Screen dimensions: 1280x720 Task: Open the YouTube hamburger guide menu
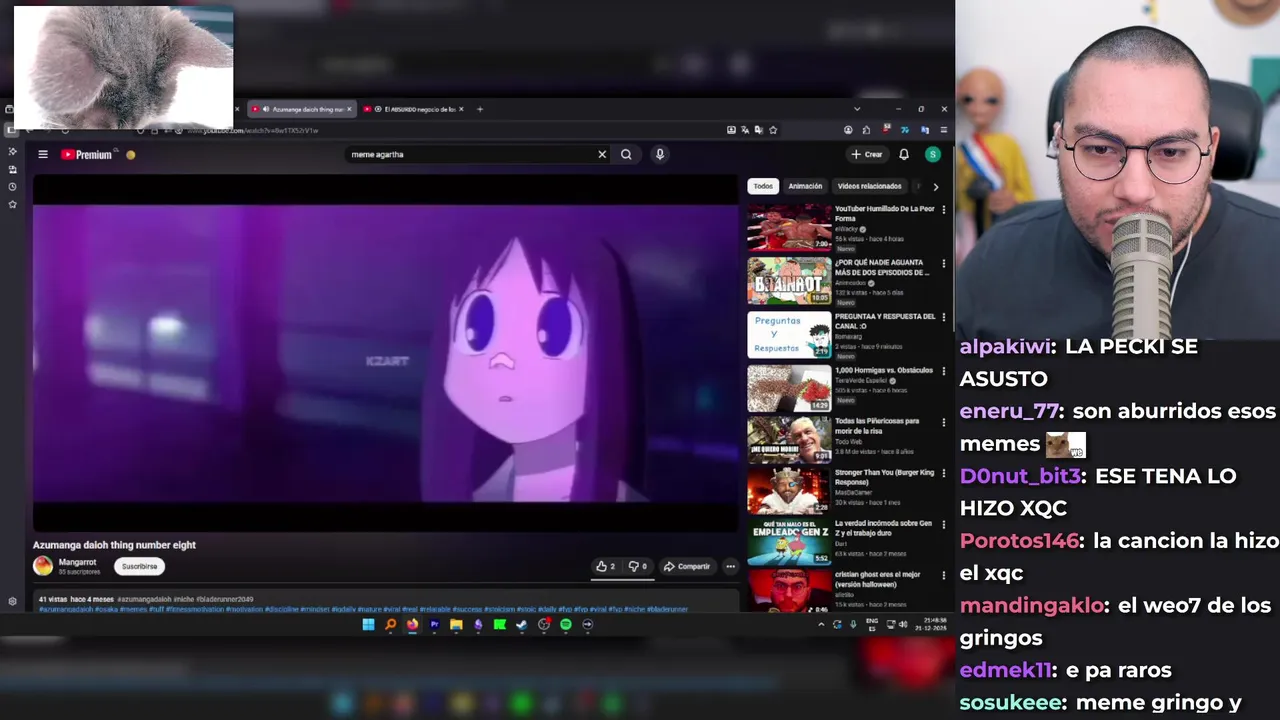tap(43, 154)
